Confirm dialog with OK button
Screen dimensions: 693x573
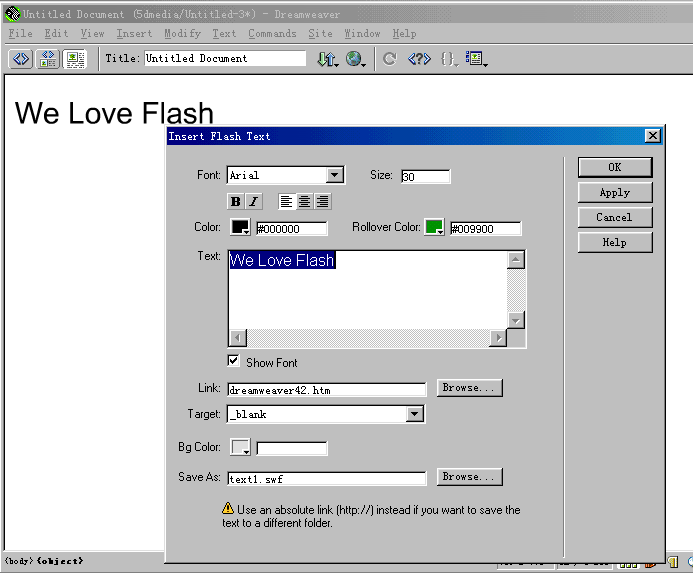(615, 168)
